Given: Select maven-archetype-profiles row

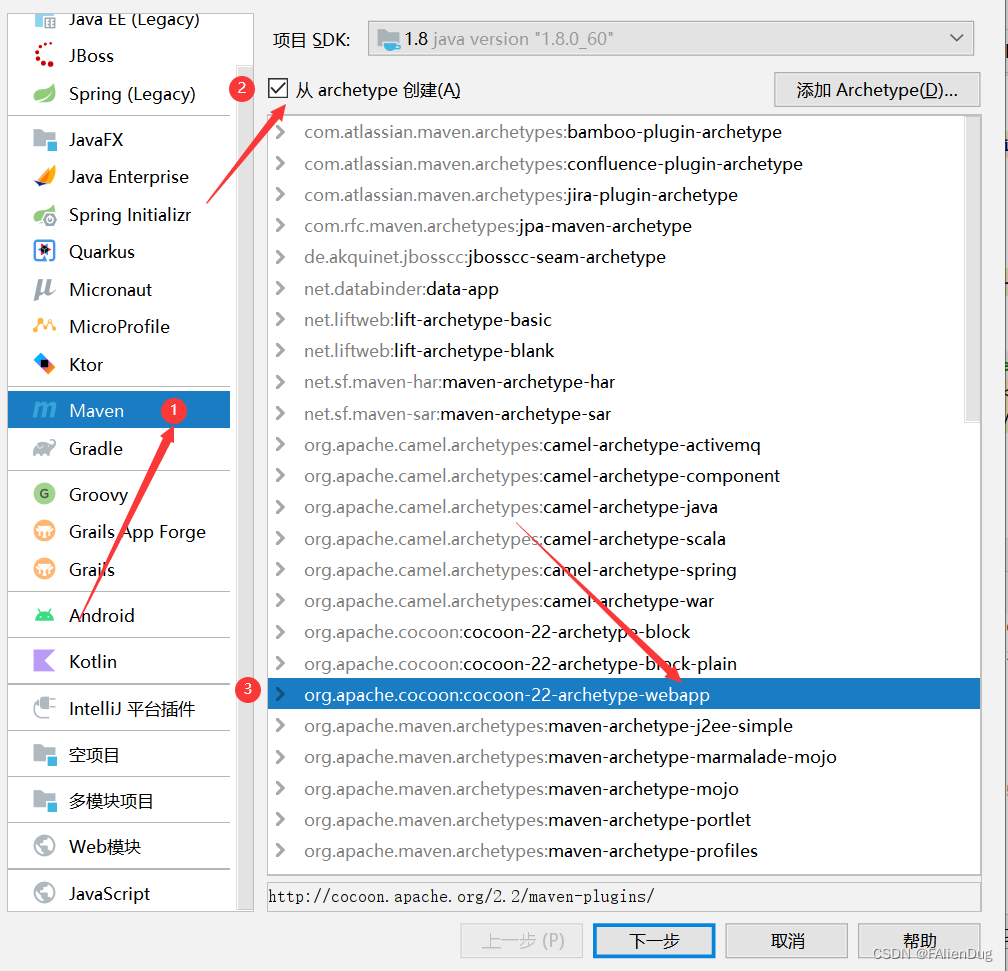Looking at the screenshot, I should (x=624, y=851).
